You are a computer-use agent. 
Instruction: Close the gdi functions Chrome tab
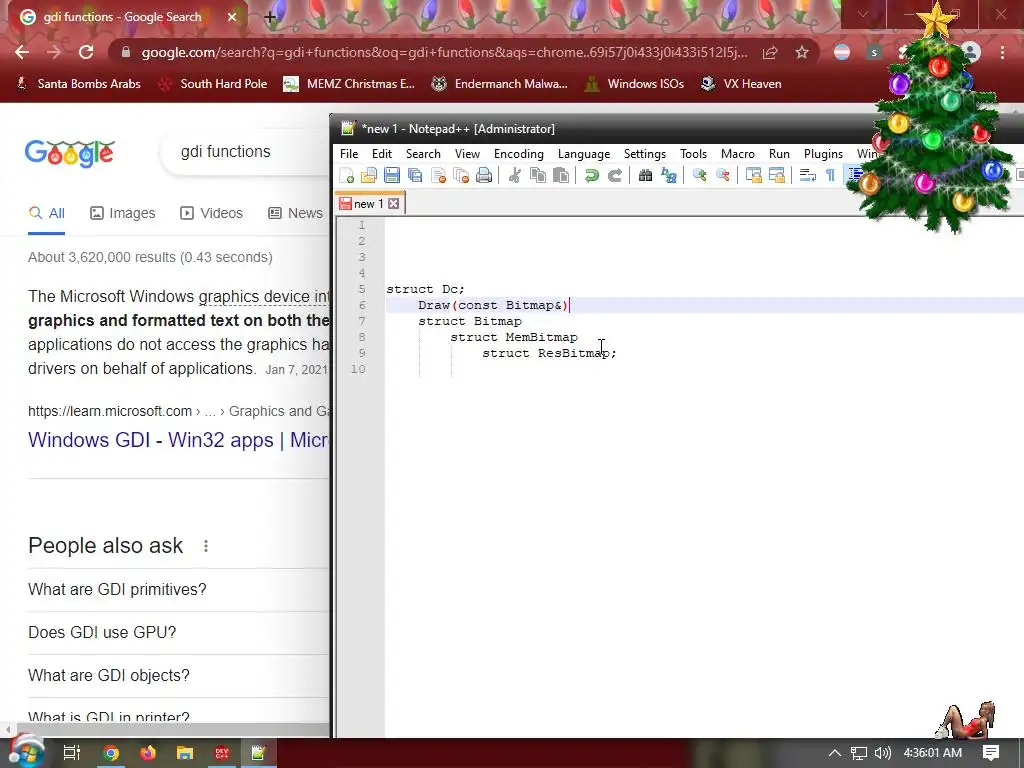coord(232,17)
